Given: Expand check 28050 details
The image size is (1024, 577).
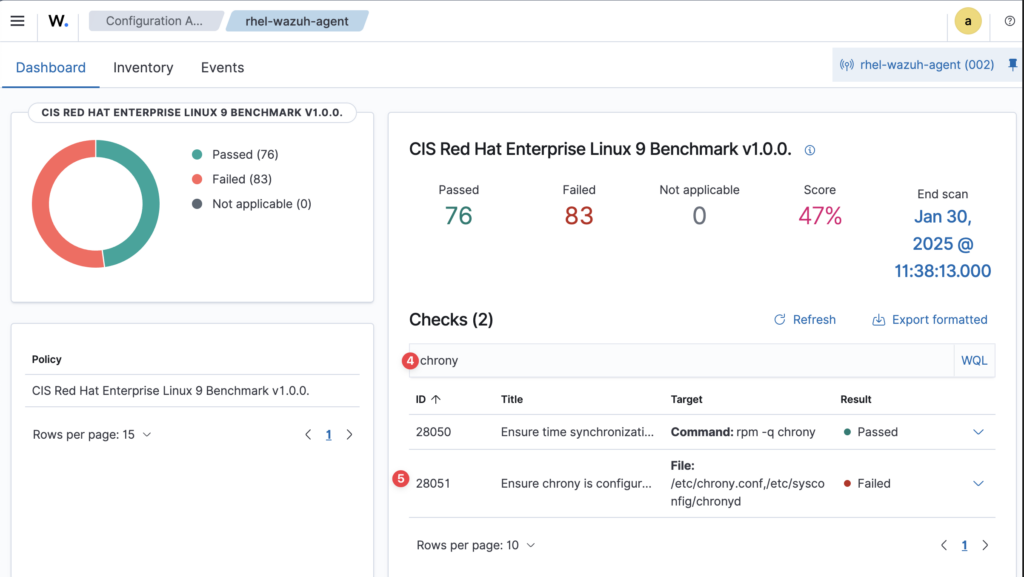Looking at the screenshot, I should (978, 432).
